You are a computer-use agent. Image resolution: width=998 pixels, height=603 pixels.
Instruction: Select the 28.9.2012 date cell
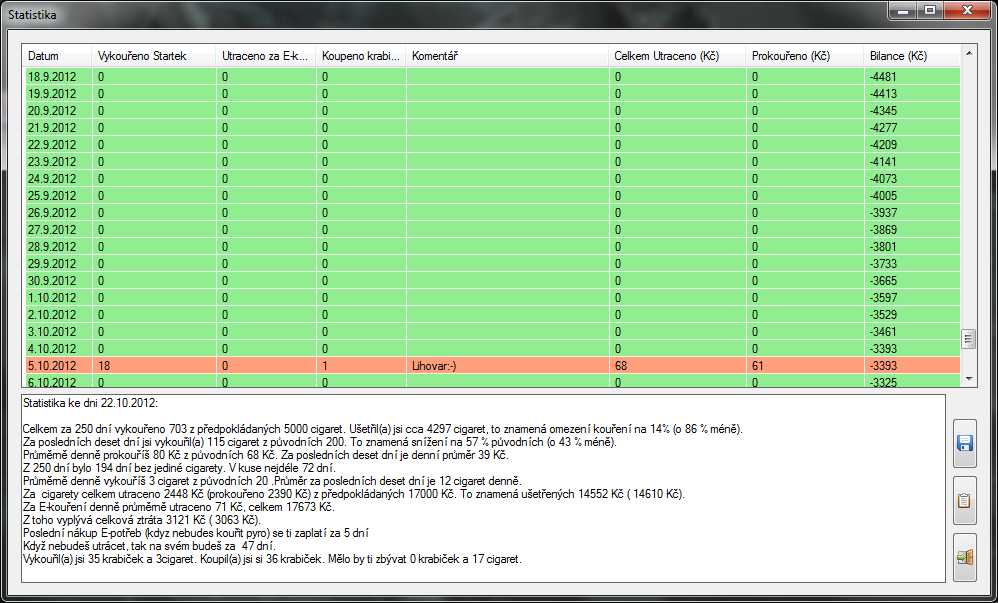click(x=59, y=246)
